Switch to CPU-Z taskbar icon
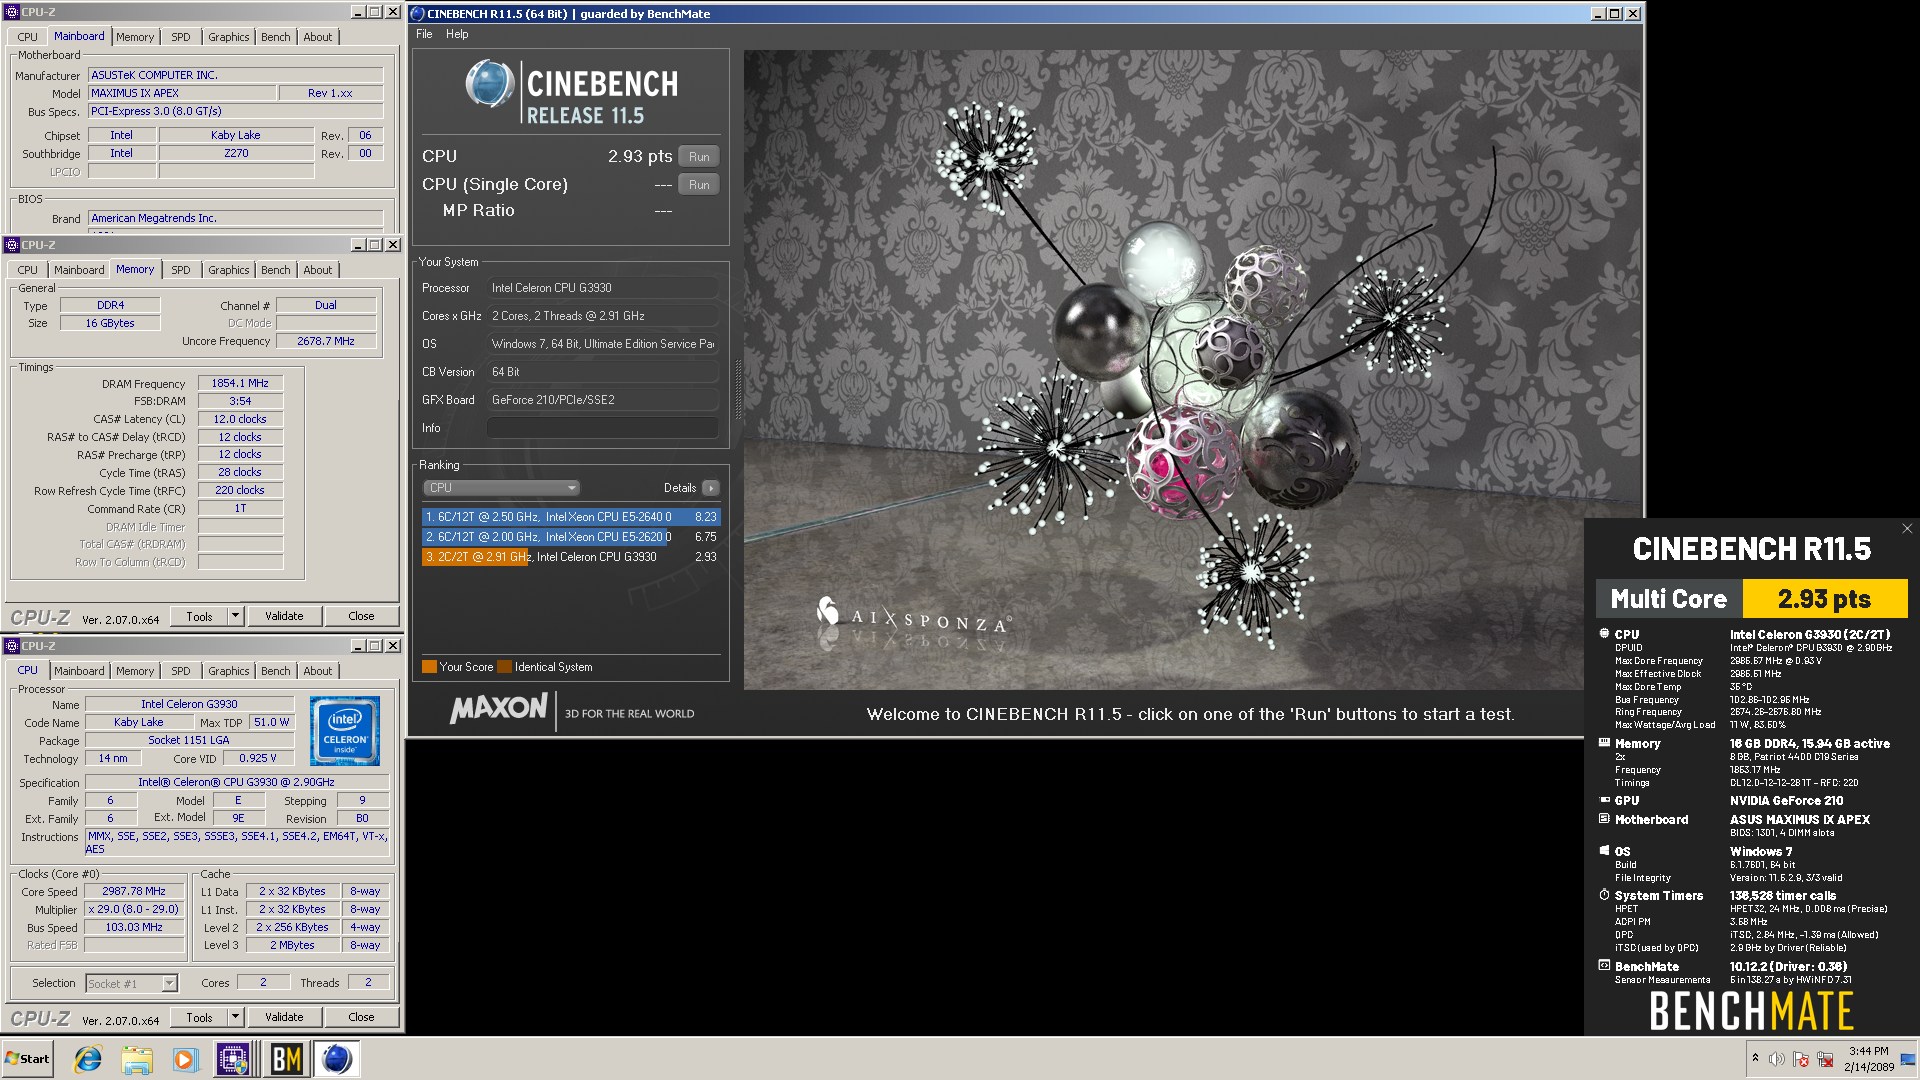The image size is (1920, 1080). point(233,1059)
